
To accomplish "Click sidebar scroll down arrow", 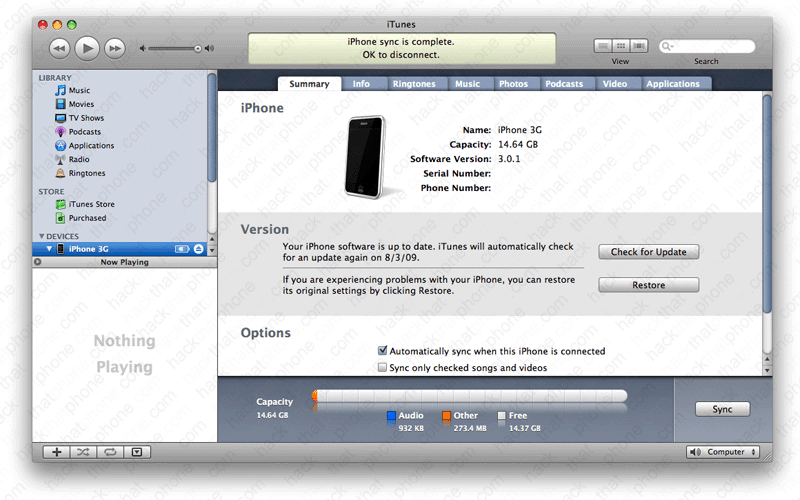I will click(x=212, y=251).
